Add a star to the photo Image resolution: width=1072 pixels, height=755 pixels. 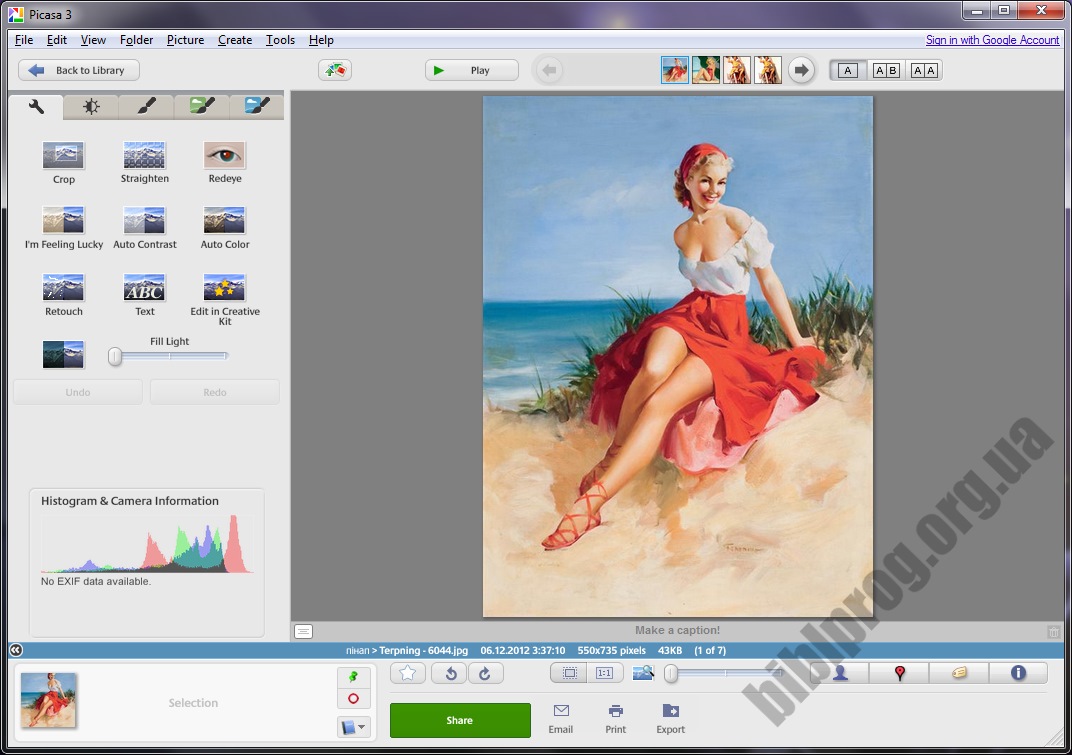(x=408, y=673)
